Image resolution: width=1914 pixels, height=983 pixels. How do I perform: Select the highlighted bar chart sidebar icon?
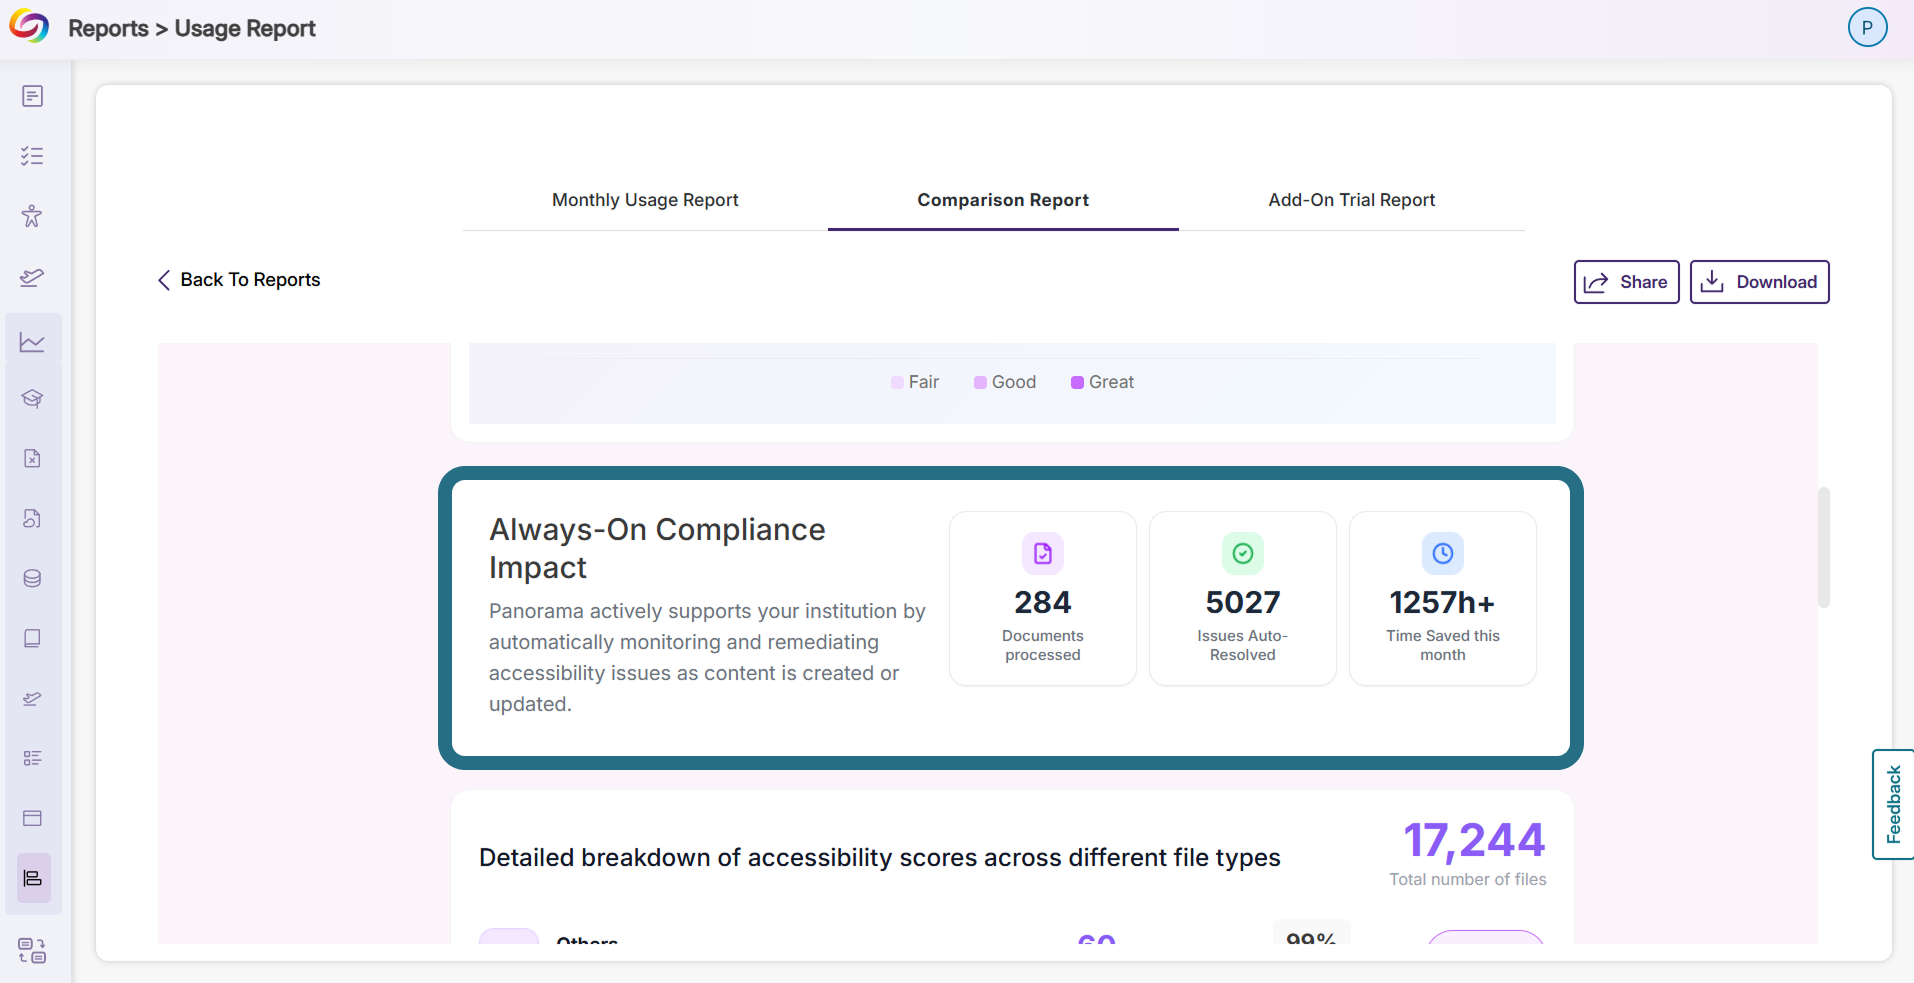[x=33, y=878]
